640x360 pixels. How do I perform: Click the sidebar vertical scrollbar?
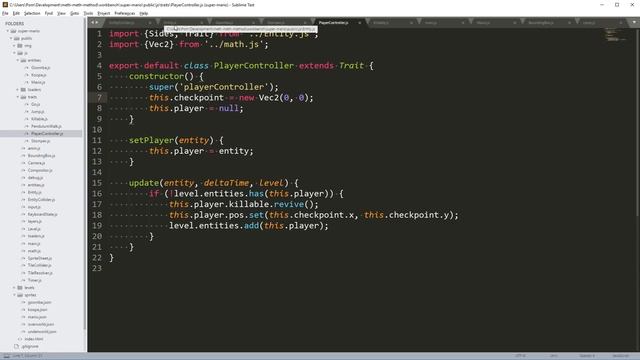coord(85,173)
